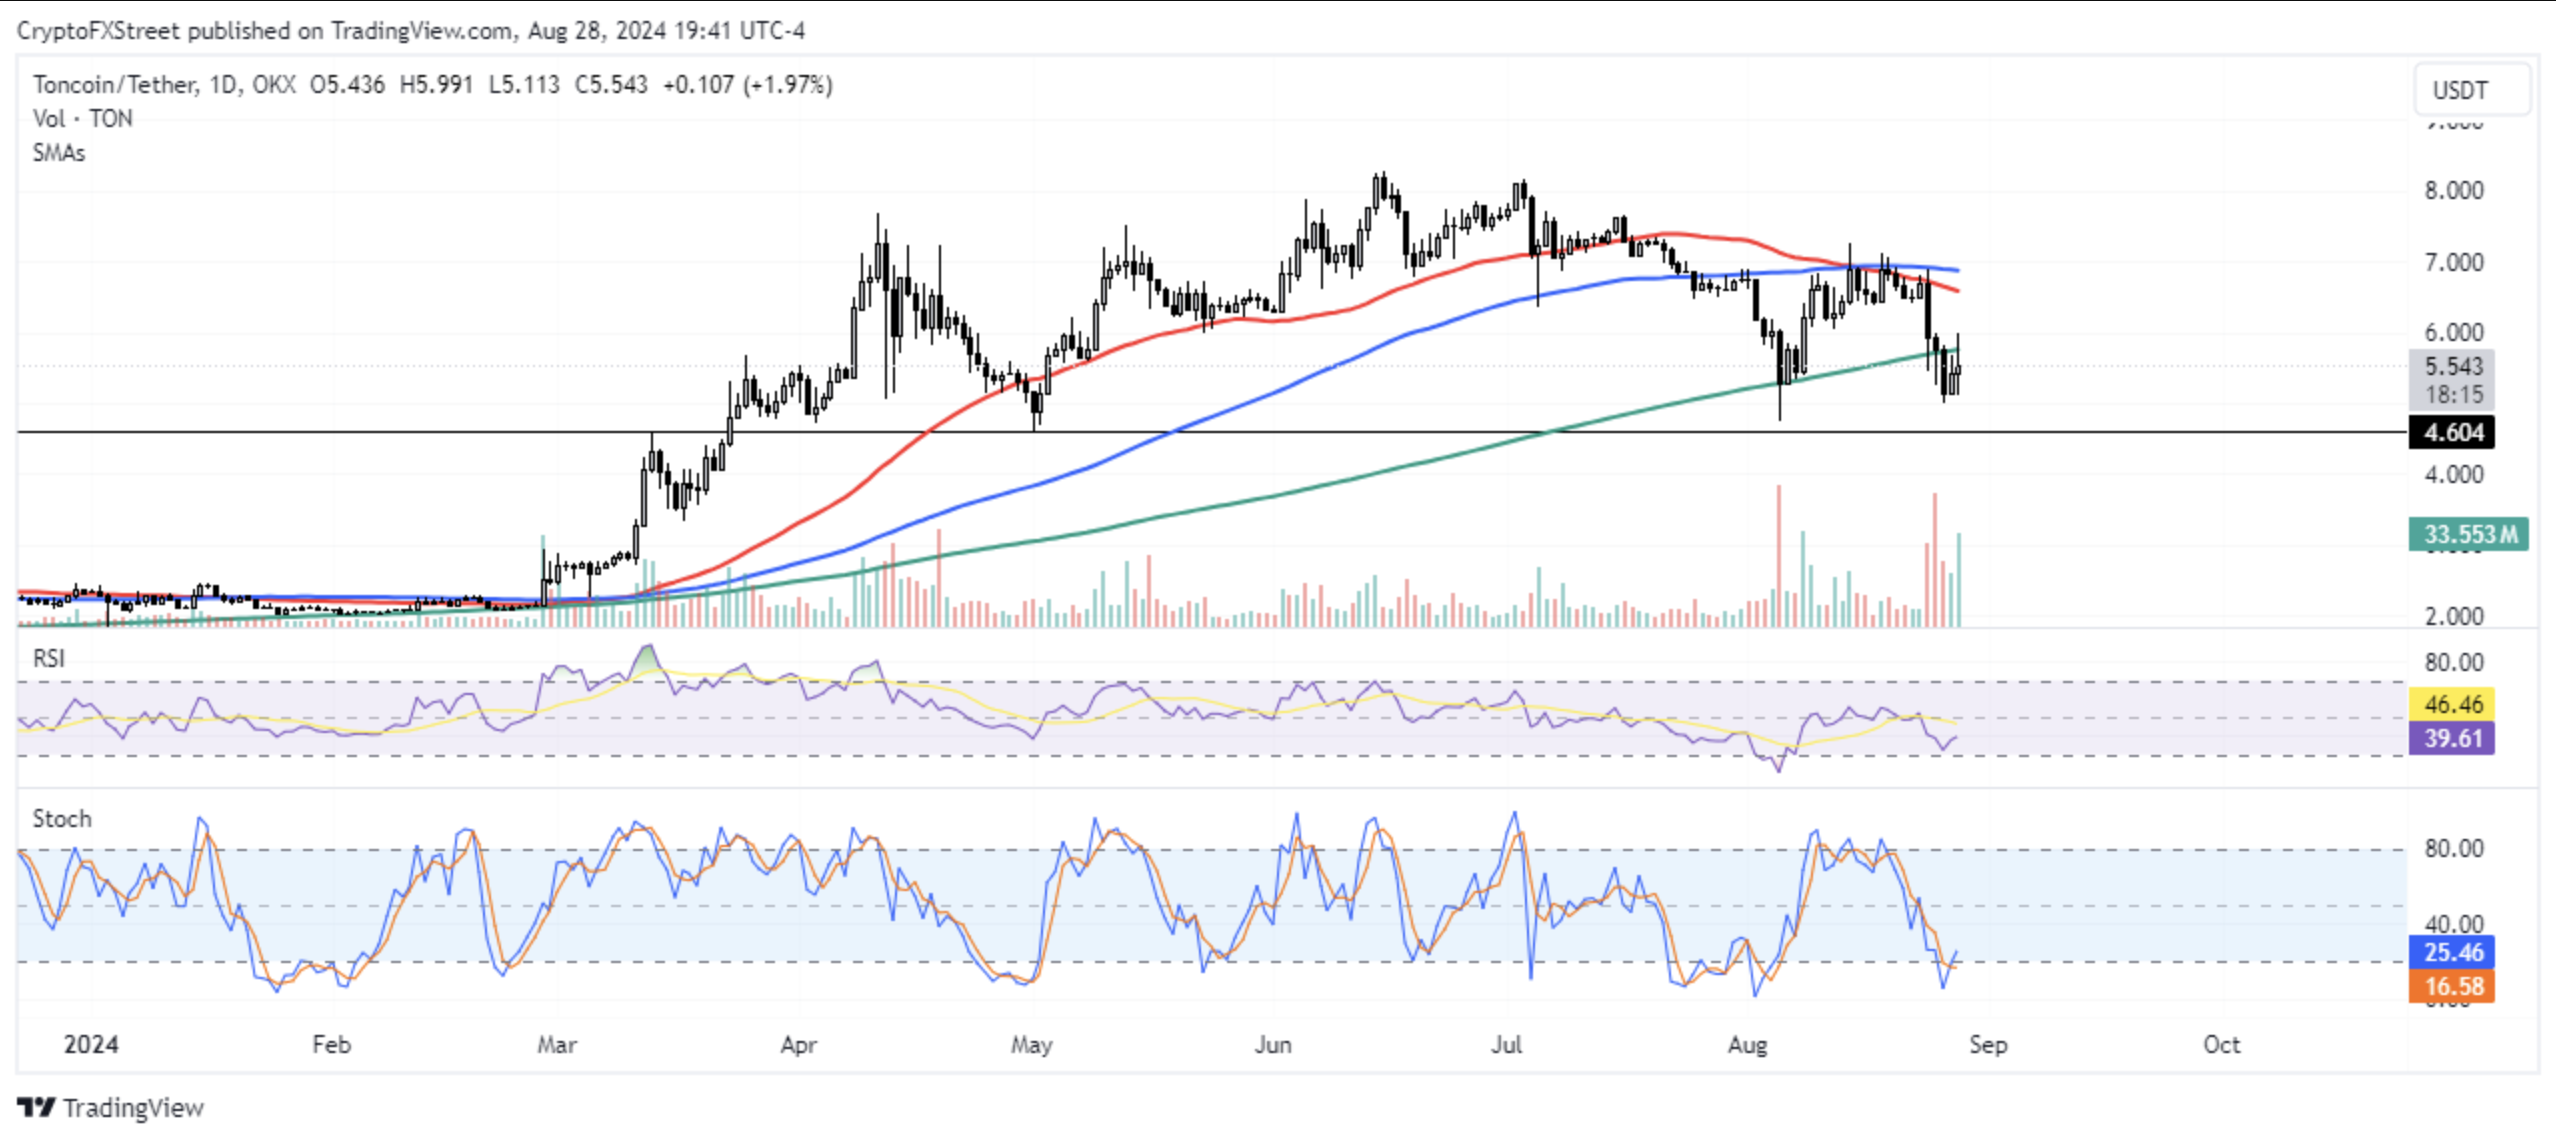Select the RSI pane label

point(49,658)
